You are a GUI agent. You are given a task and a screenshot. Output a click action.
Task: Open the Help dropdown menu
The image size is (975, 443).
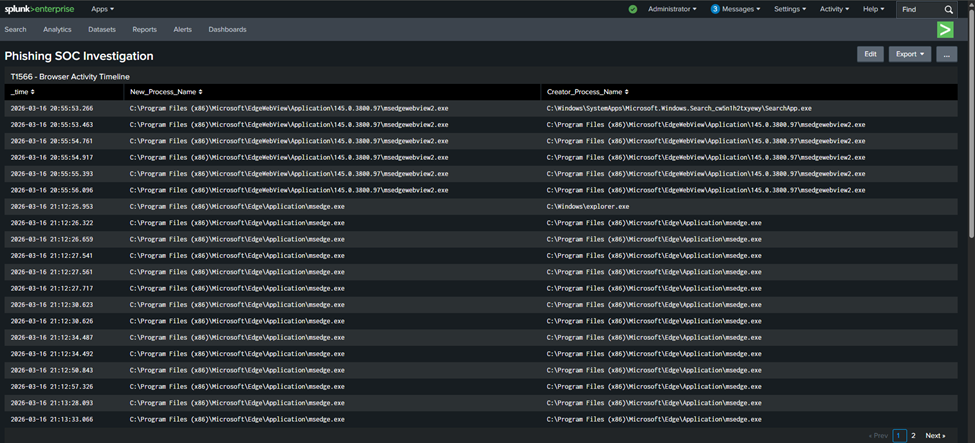[x=874, y=9]
